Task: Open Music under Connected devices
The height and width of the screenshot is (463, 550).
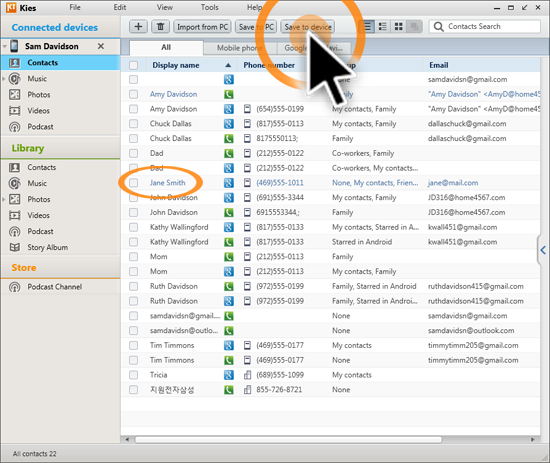Action: [x=37, y=79]
